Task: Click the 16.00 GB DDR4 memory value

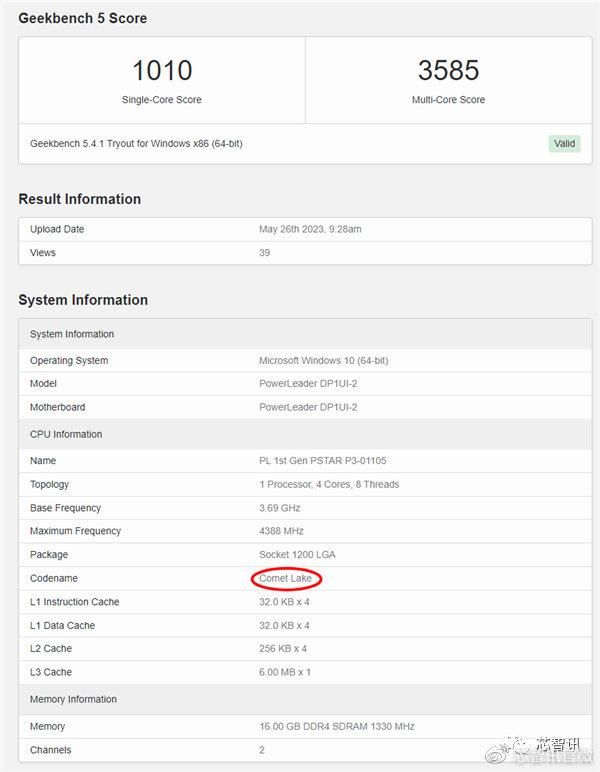Action: pos(336,726)
